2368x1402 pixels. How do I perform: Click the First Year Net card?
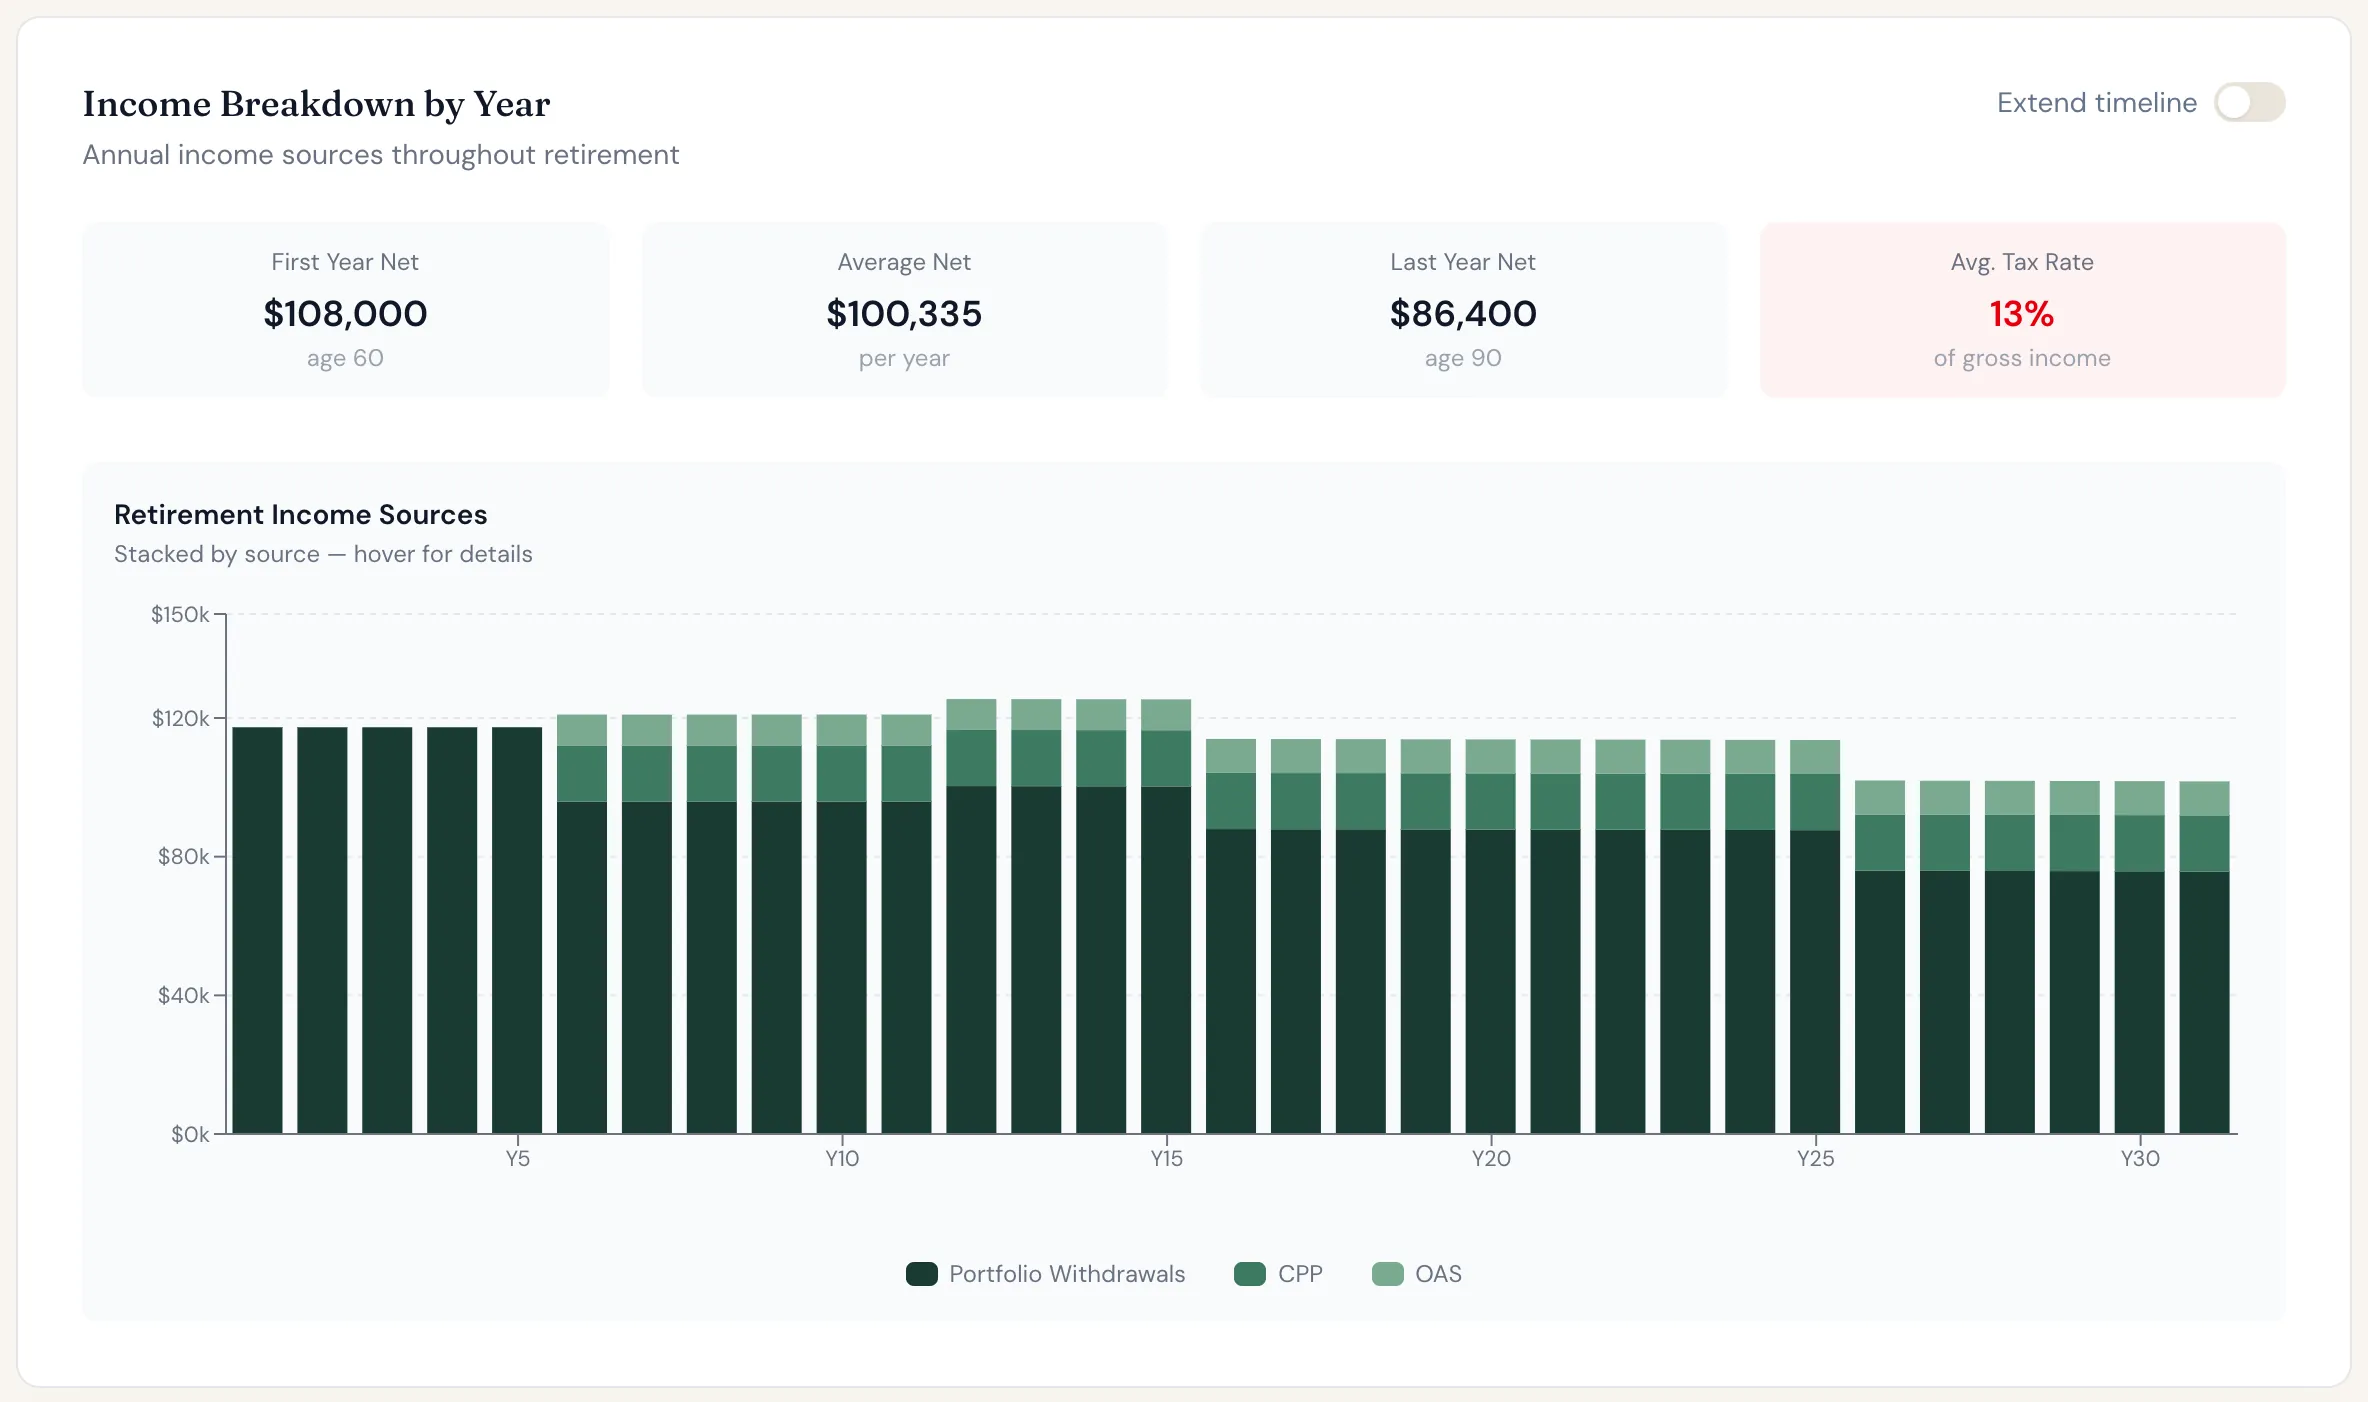click(345, 310)
